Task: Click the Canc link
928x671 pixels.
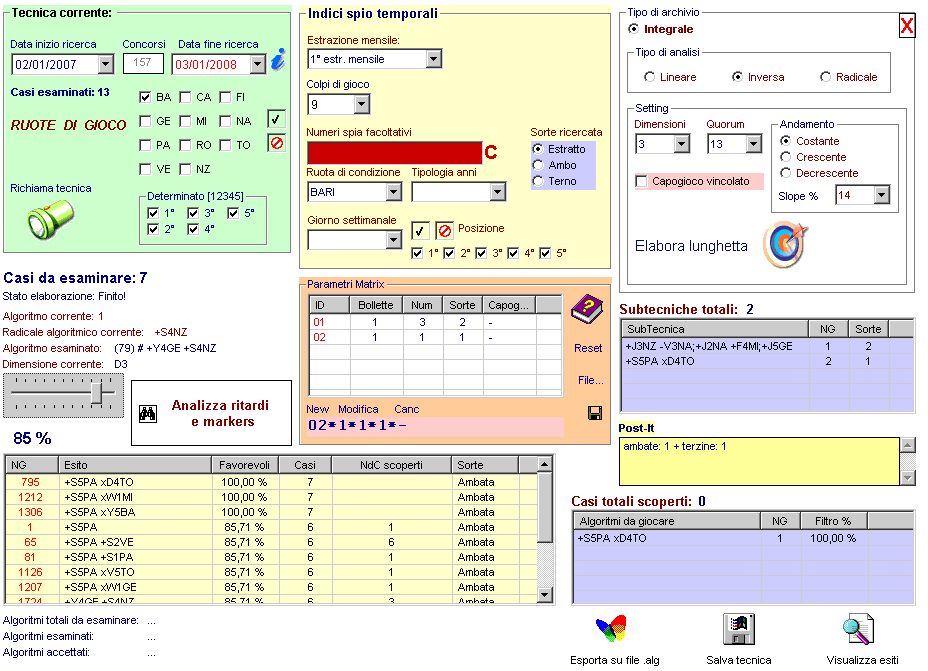Action: coord(407,409)
